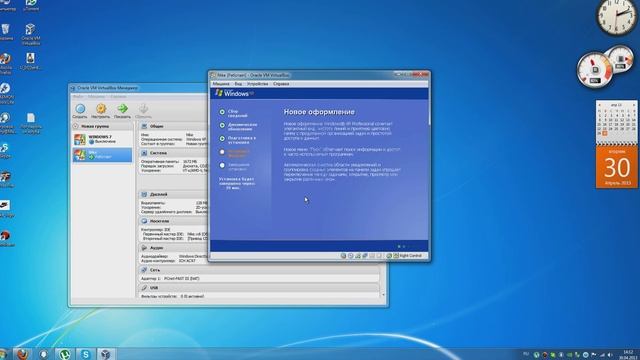
Task: Click the month calendar grid gadget
Action: pyautogui.click(x=616, y=121)
